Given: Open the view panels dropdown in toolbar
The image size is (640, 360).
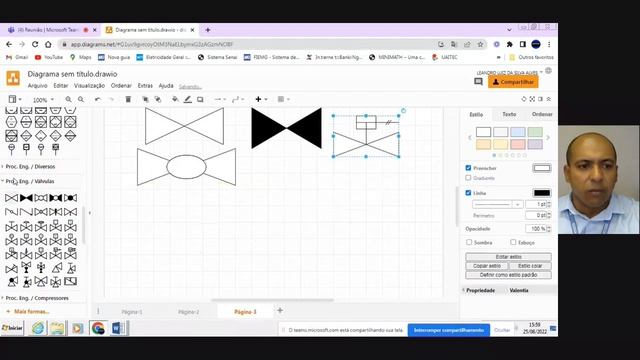Looking at the screenshot, I should click(15, 99).
